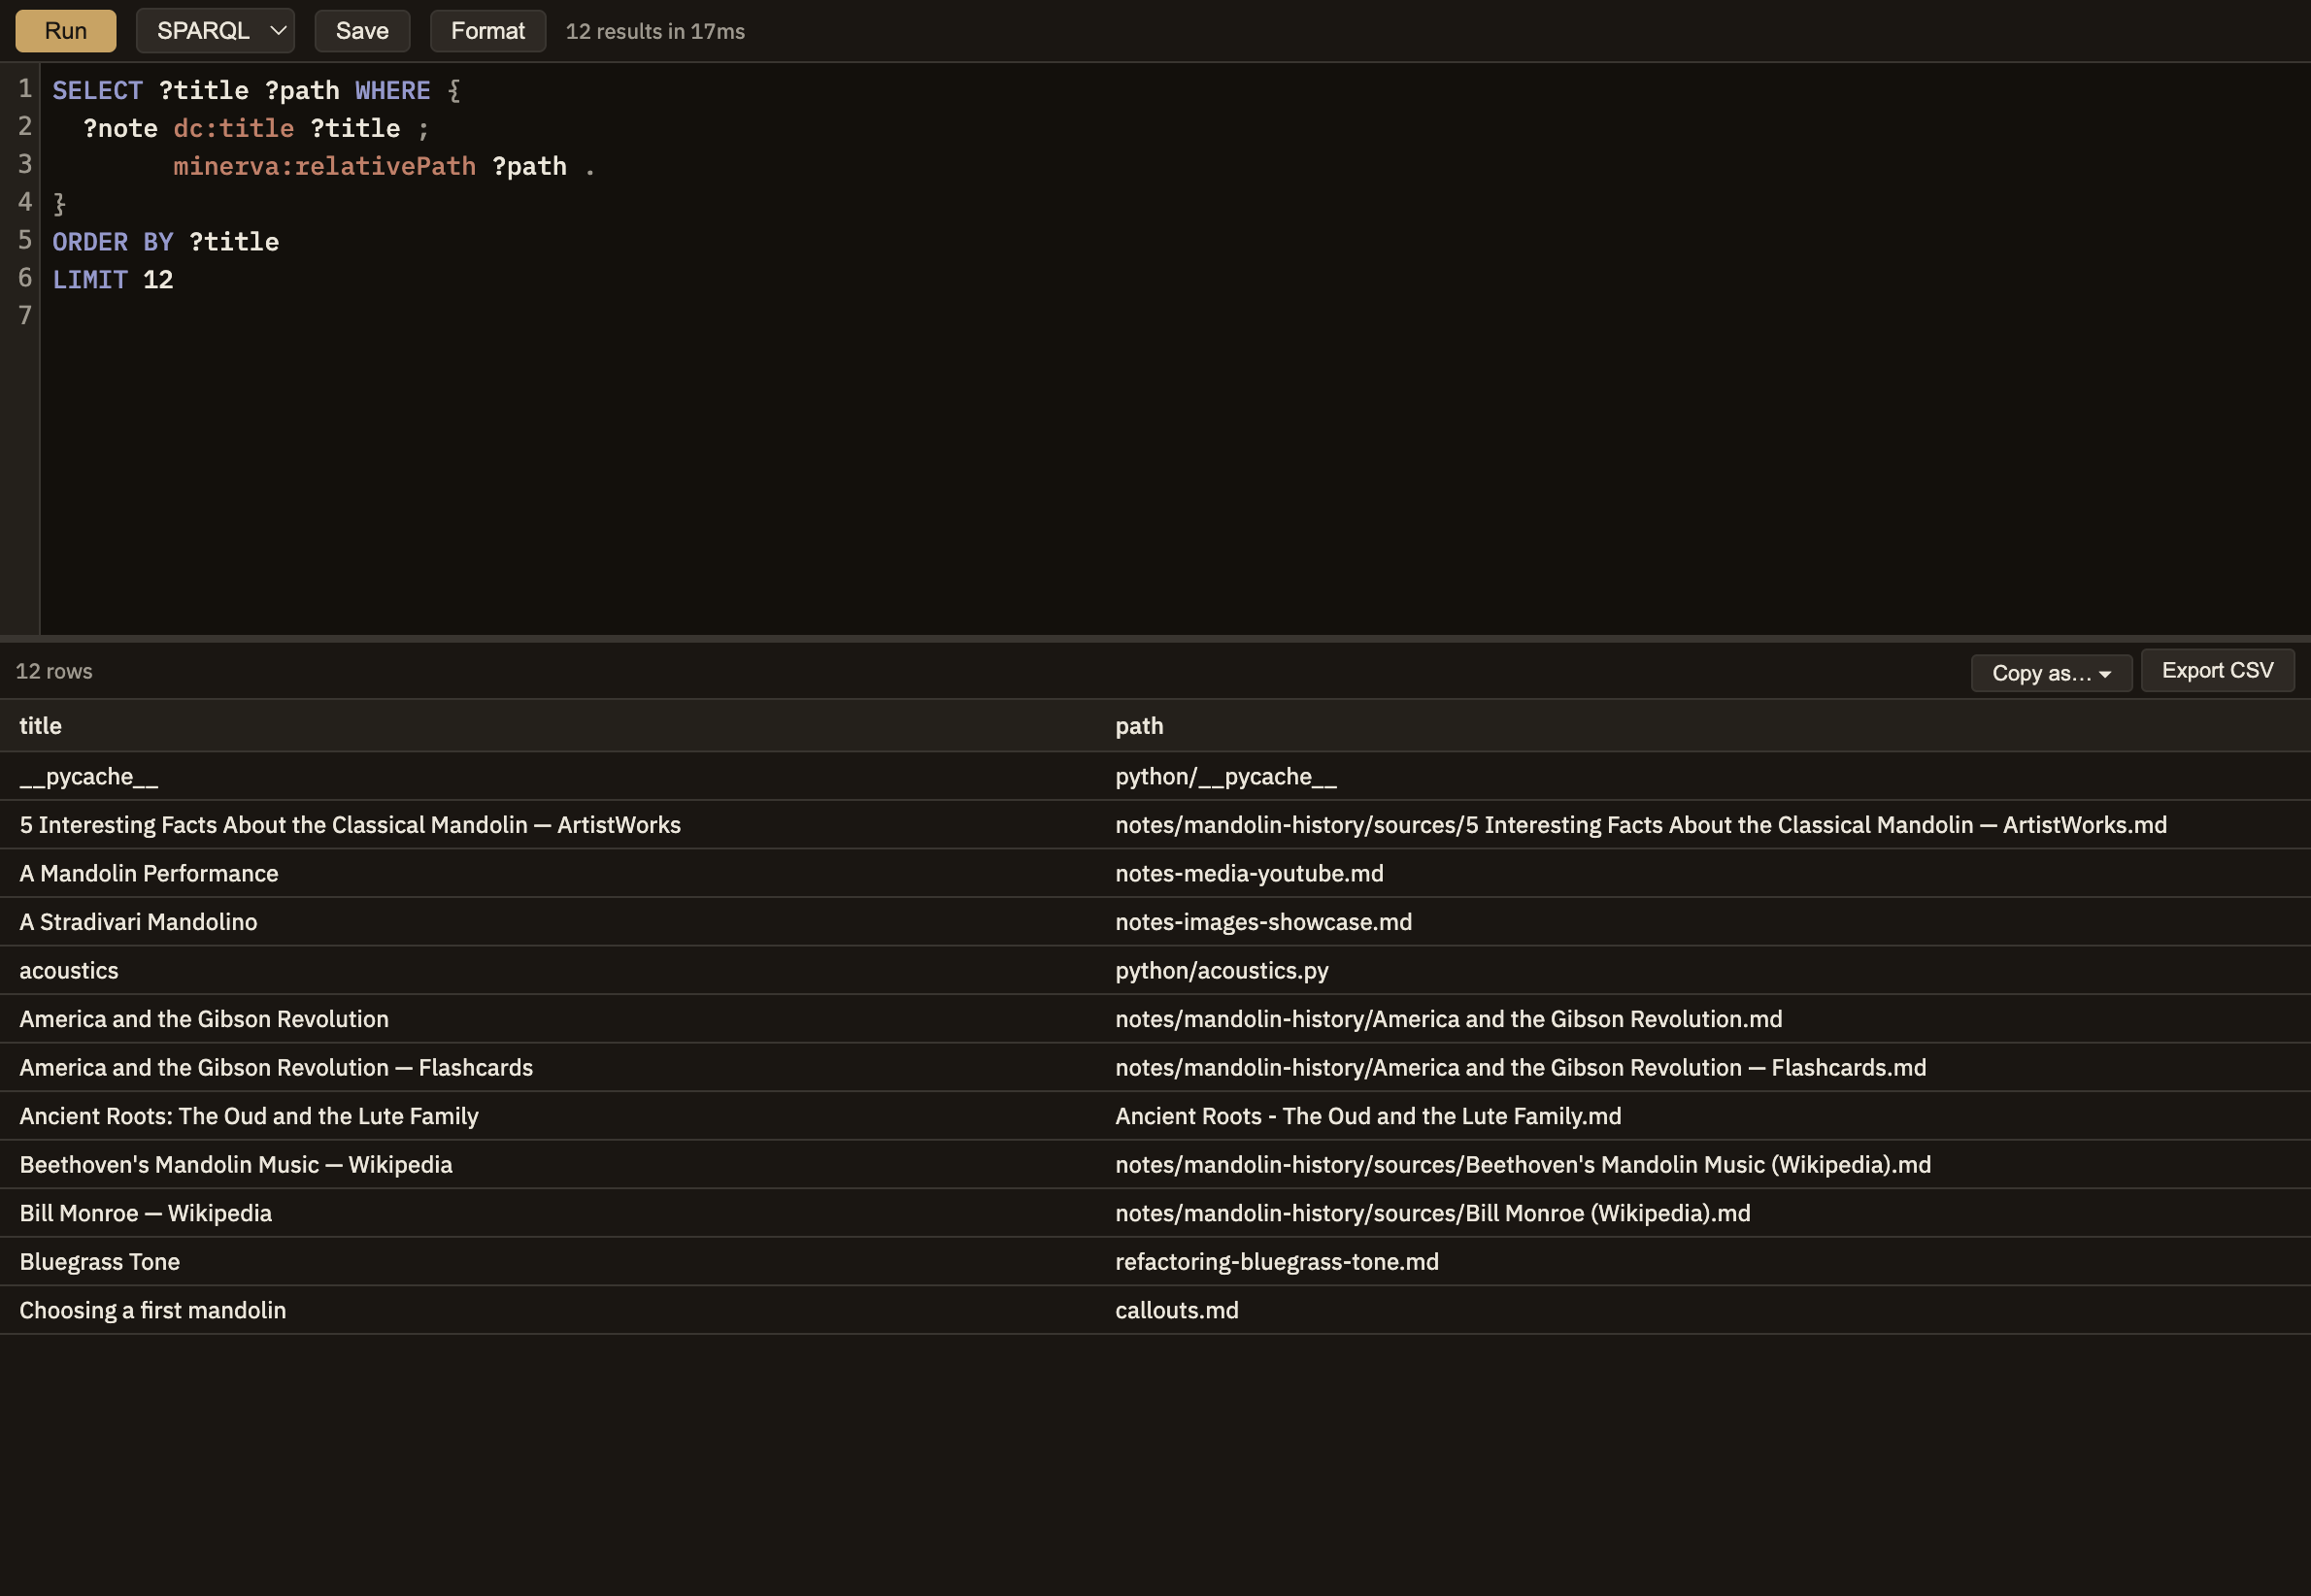Select 'Bluegrass Tone' title cell
The width and height of the screenshot is (2311, 1596).
pos(548,1262)
